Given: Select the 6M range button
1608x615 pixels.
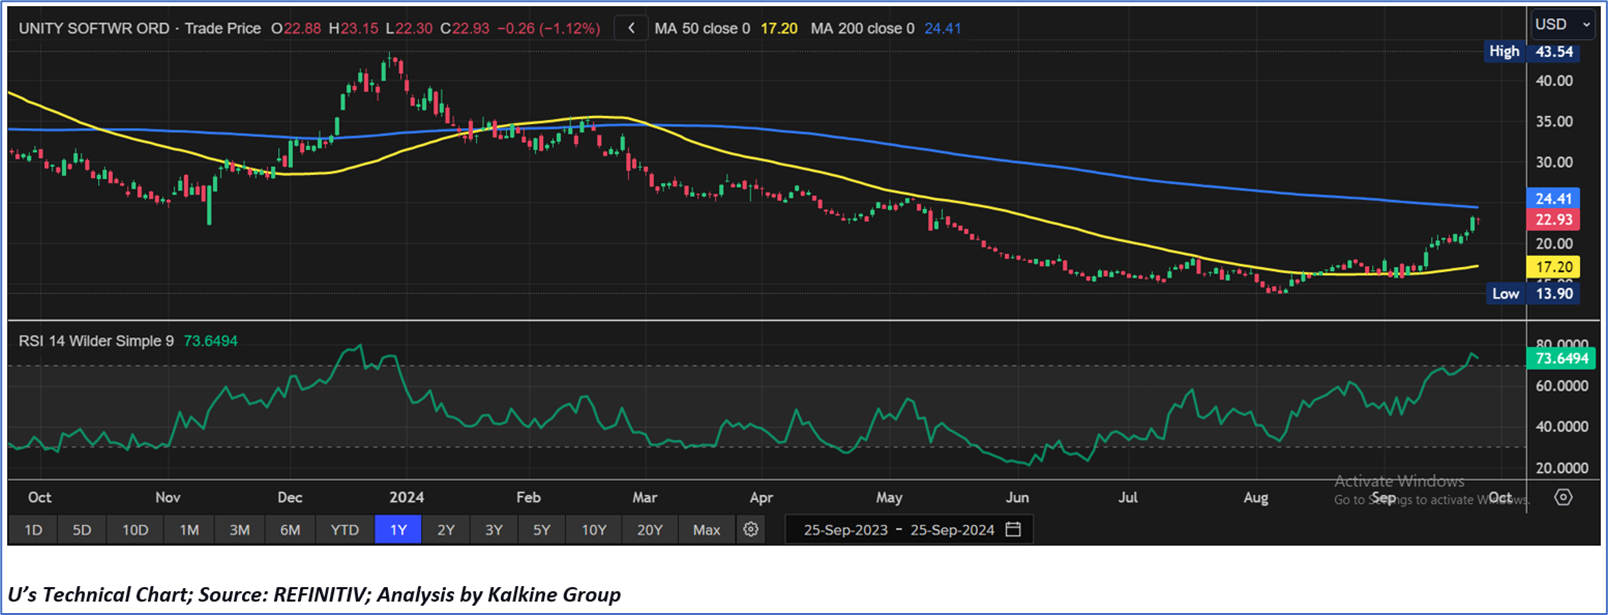Looking at the screenshot, I should click(290, 529).
